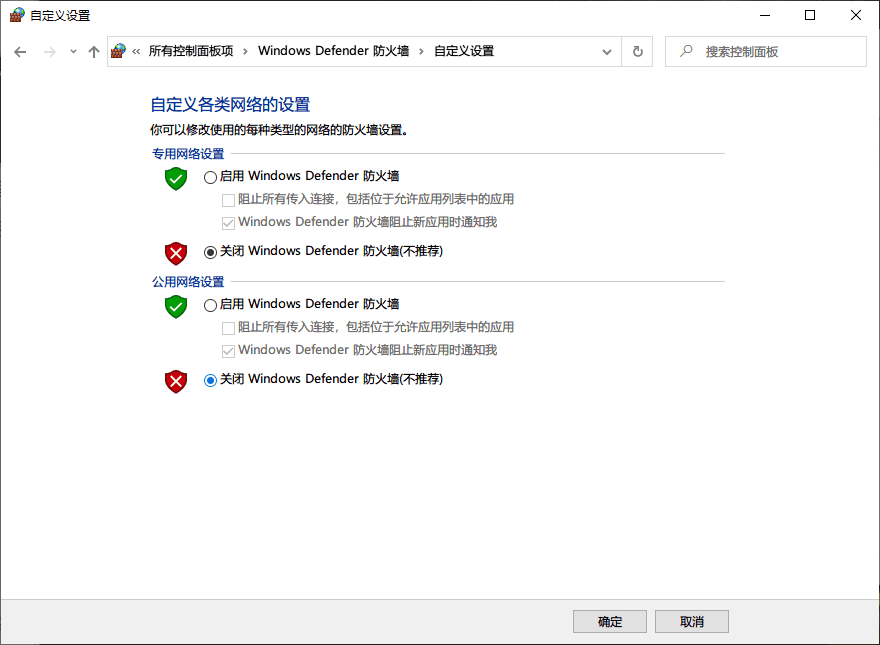The image size is (880, 645).
Task: Minimize the 自定义设置 window
Action: click(x=765, y=15)
